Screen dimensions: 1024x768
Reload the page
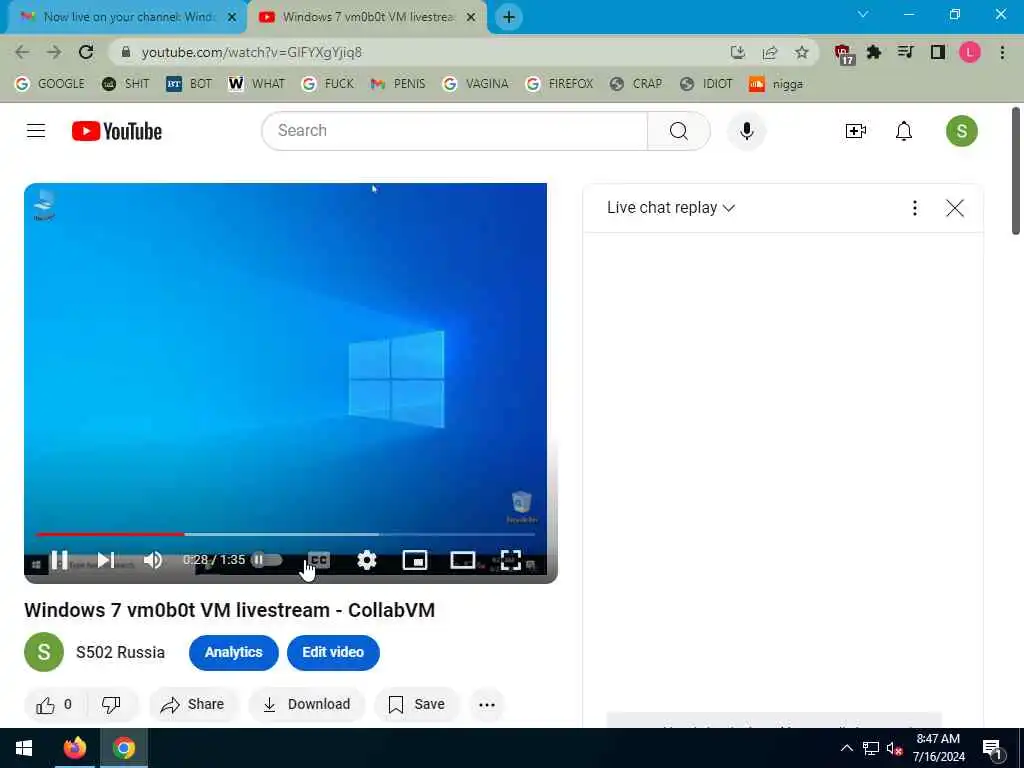pos(86,52)
